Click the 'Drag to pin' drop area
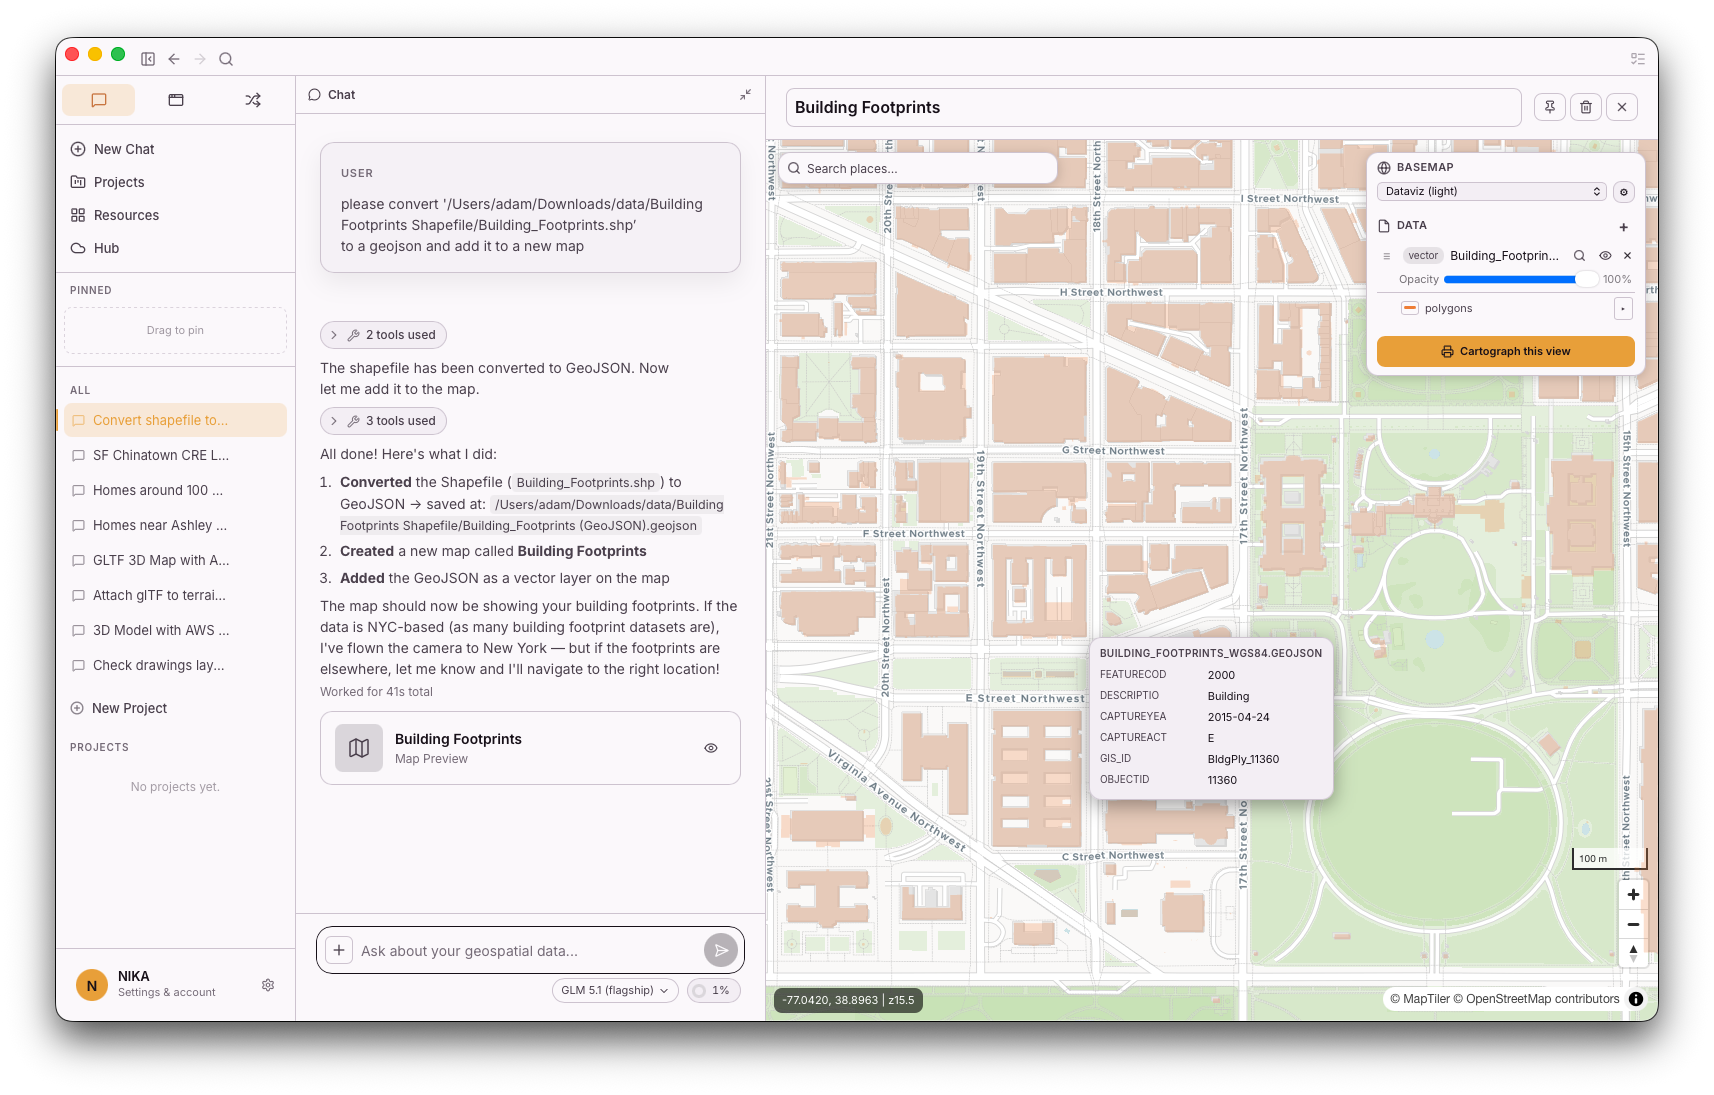Screen dimensions: 1714x1095 coord(175,330)
